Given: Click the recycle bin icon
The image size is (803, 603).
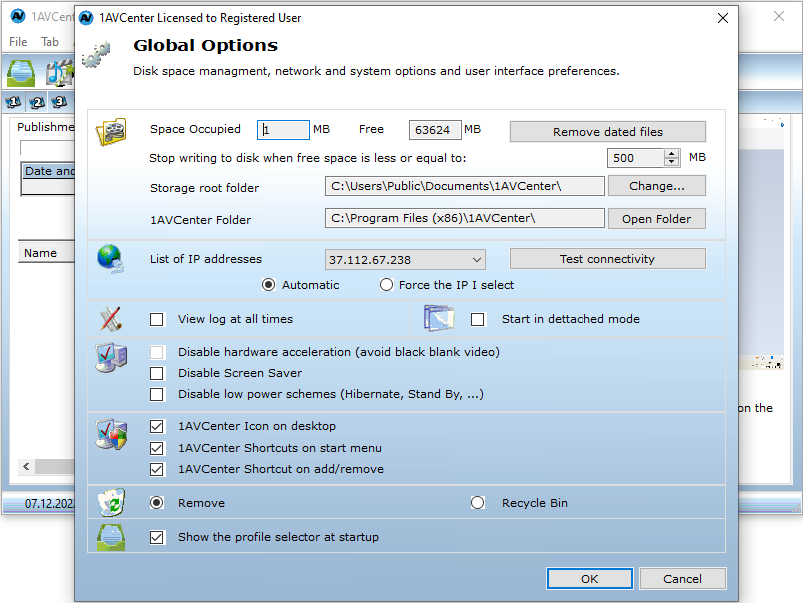Looking at the screenshot, I should [x=111, y=502].
